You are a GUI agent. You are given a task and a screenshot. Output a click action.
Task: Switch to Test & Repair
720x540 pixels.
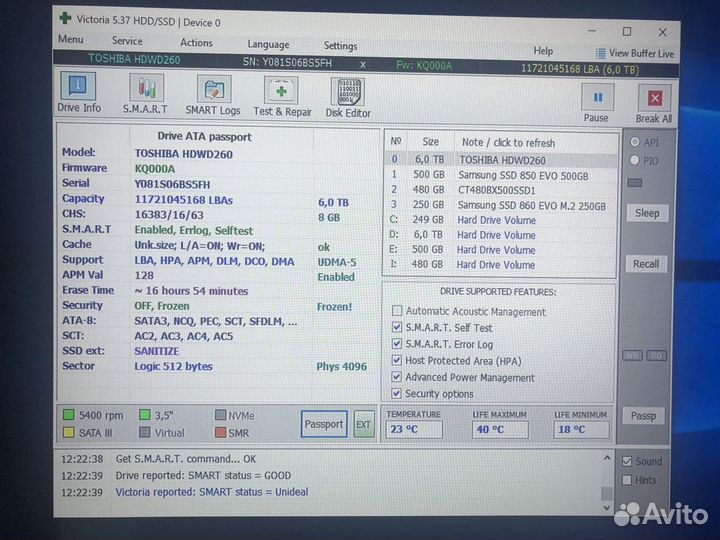pos(282,96)
